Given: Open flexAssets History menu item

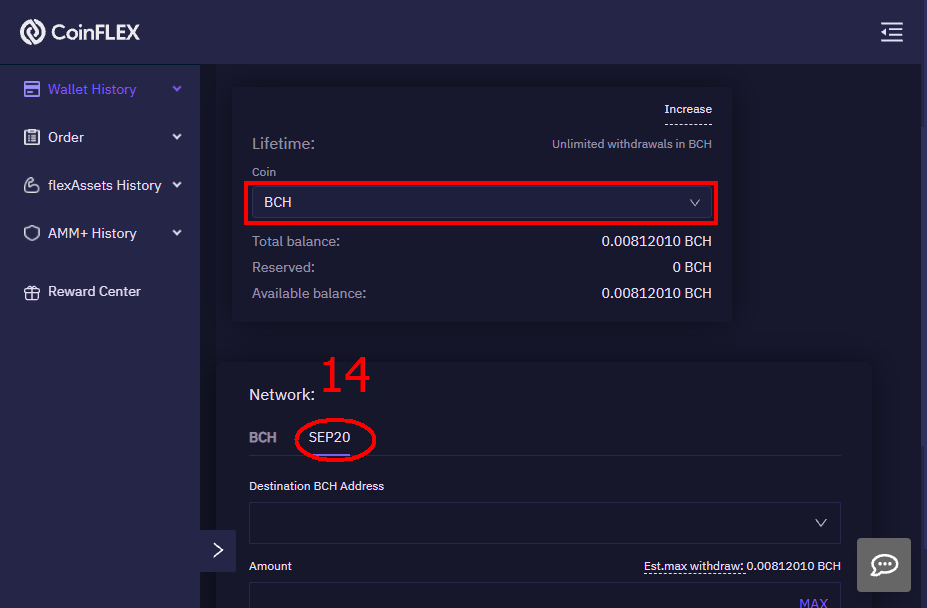Looking at the screenshot, I should [x=105, y=185].
